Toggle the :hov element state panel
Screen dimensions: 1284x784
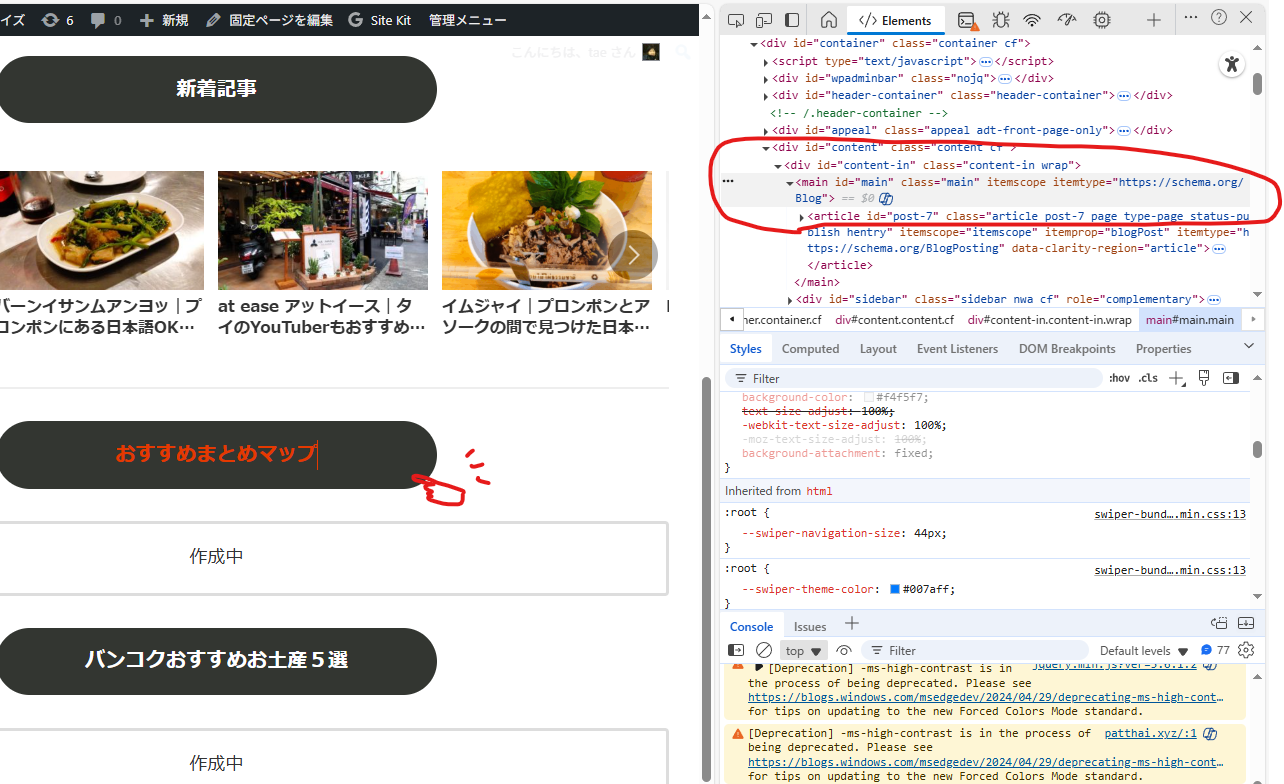coord(1119,378)
